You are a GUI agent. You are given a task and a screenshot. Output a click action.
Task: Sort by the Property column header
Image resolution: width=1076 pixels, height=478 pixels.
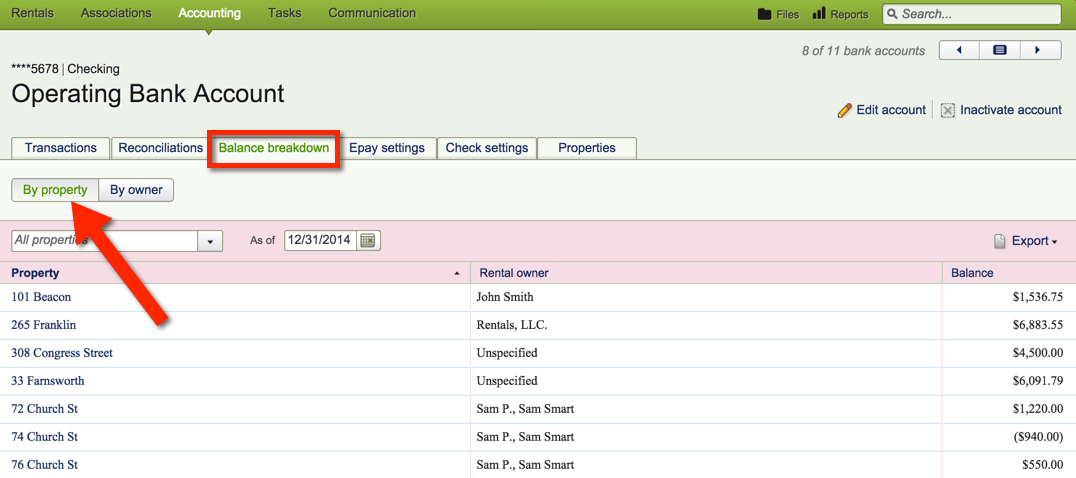click(x=36, y=273)
